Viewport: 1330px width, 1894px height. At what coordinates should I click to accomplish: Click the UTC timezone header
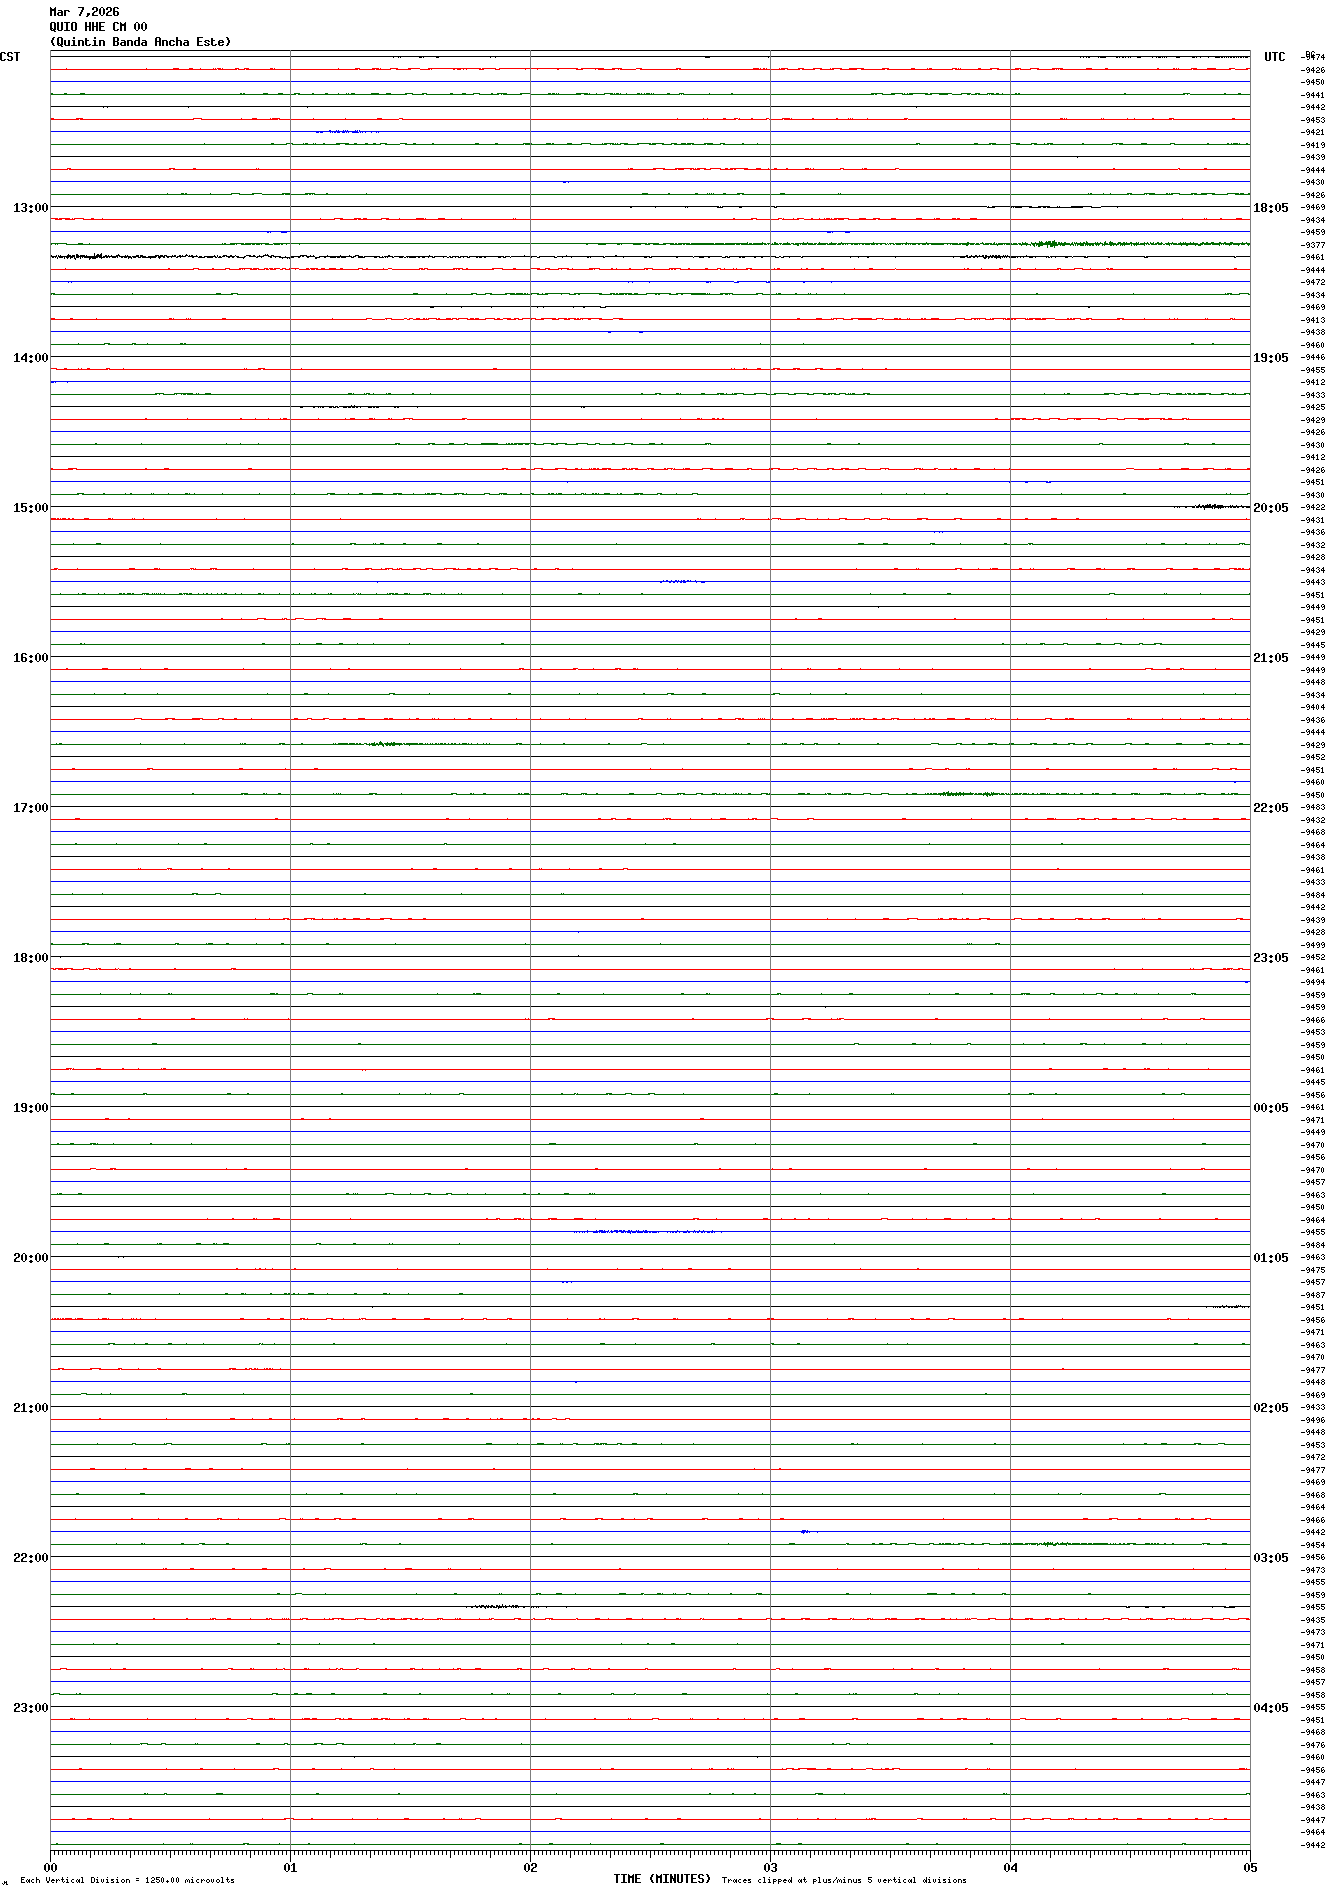(1274, 57)
